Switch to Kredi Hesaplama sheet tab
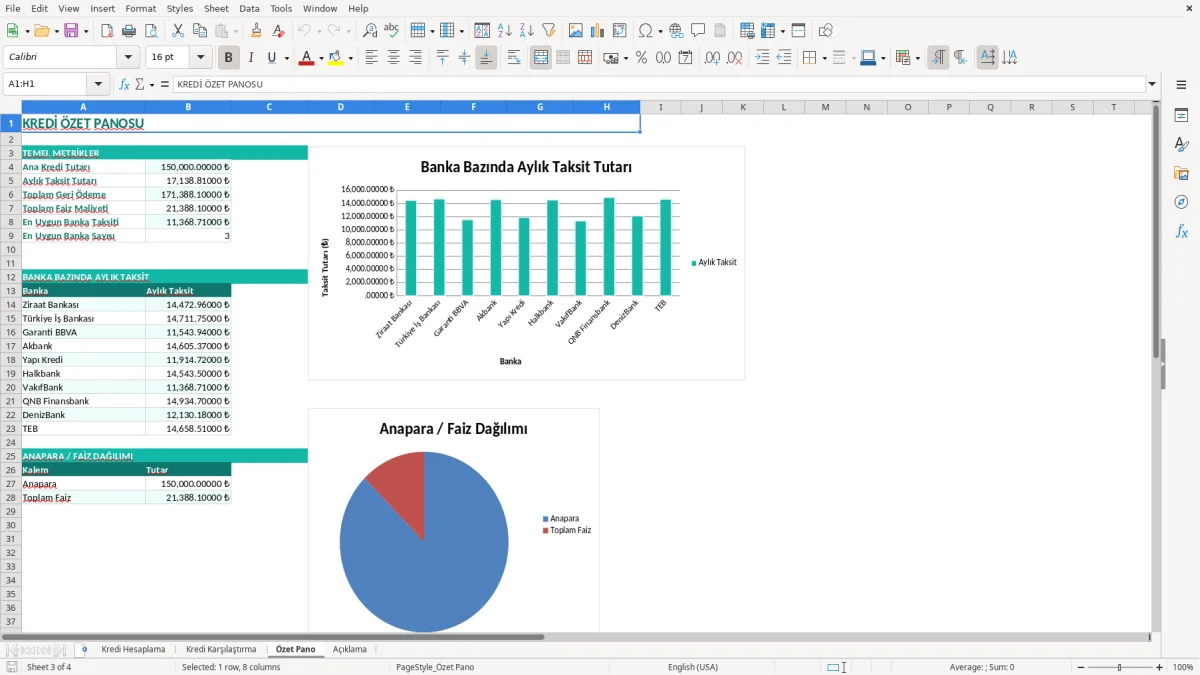This screenshot has width=1200, height=675. click(133, 649)
